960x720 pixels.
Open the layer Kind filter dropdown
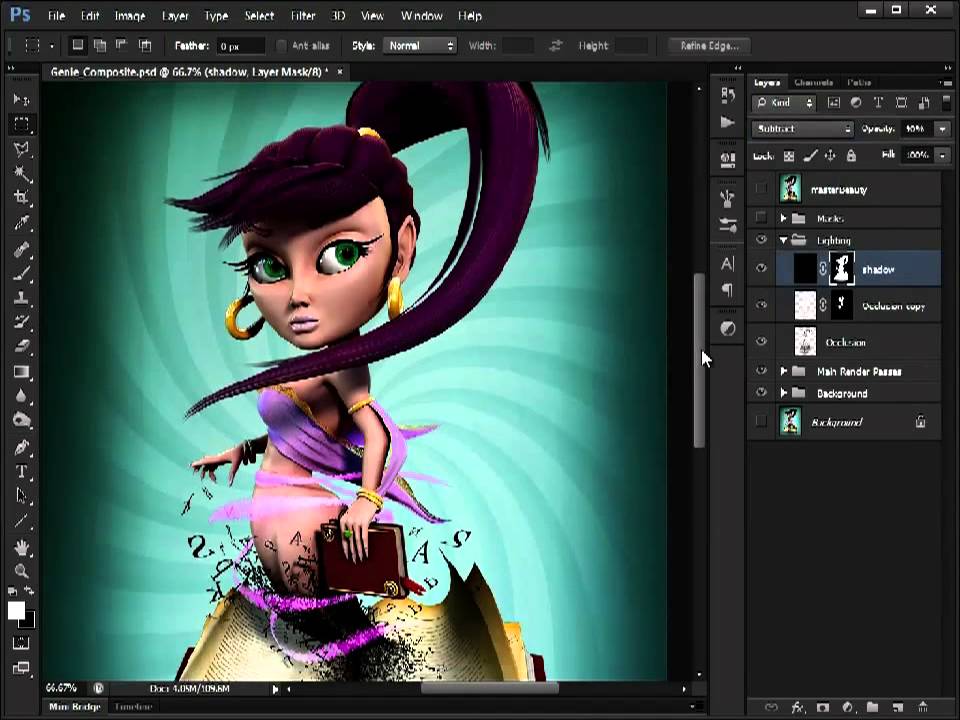784,103
